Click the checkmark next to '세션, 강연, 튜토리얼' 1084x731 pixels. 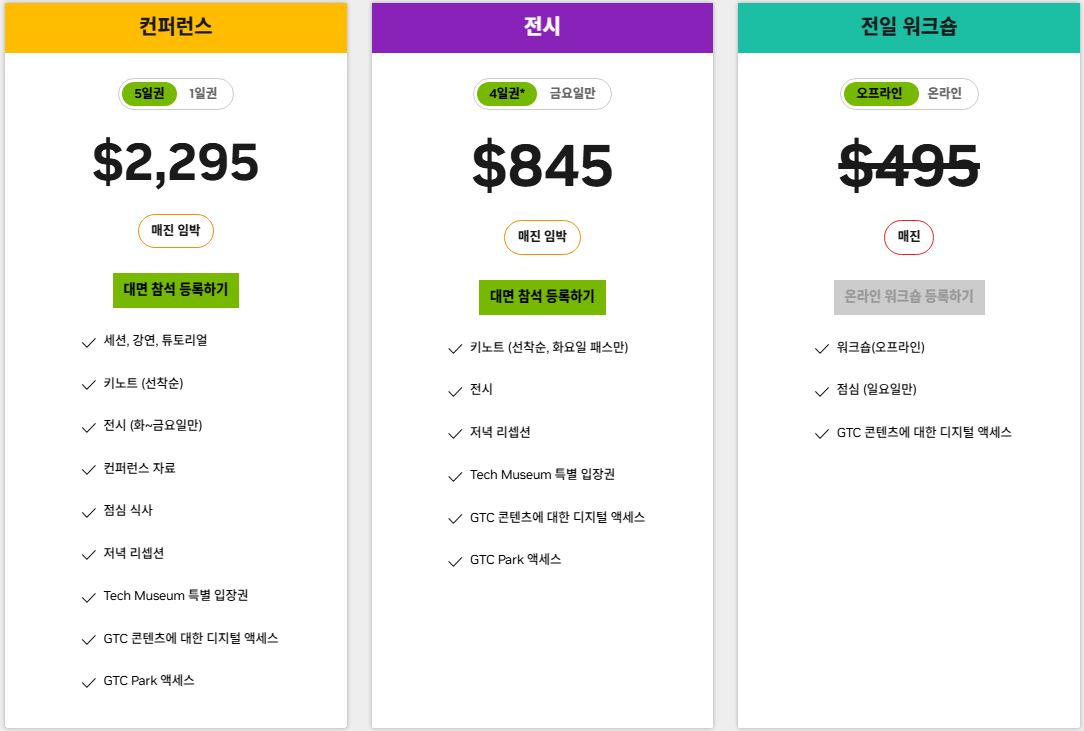point(88,342)
